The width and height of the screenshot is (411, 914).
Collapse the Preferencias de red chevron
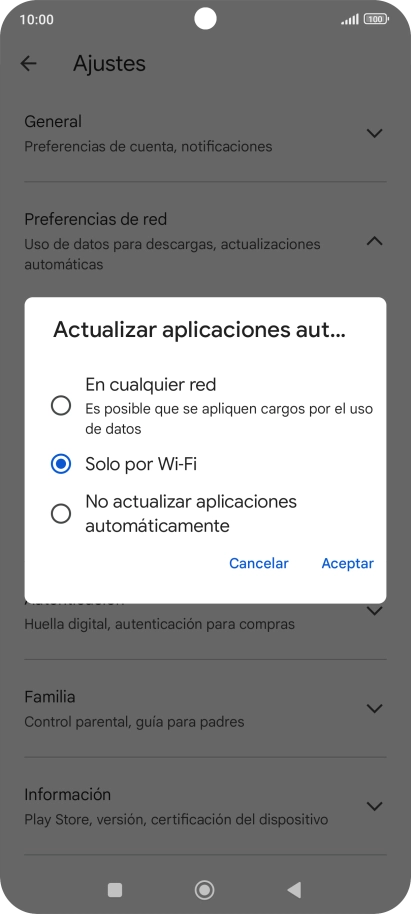(374, 241)
